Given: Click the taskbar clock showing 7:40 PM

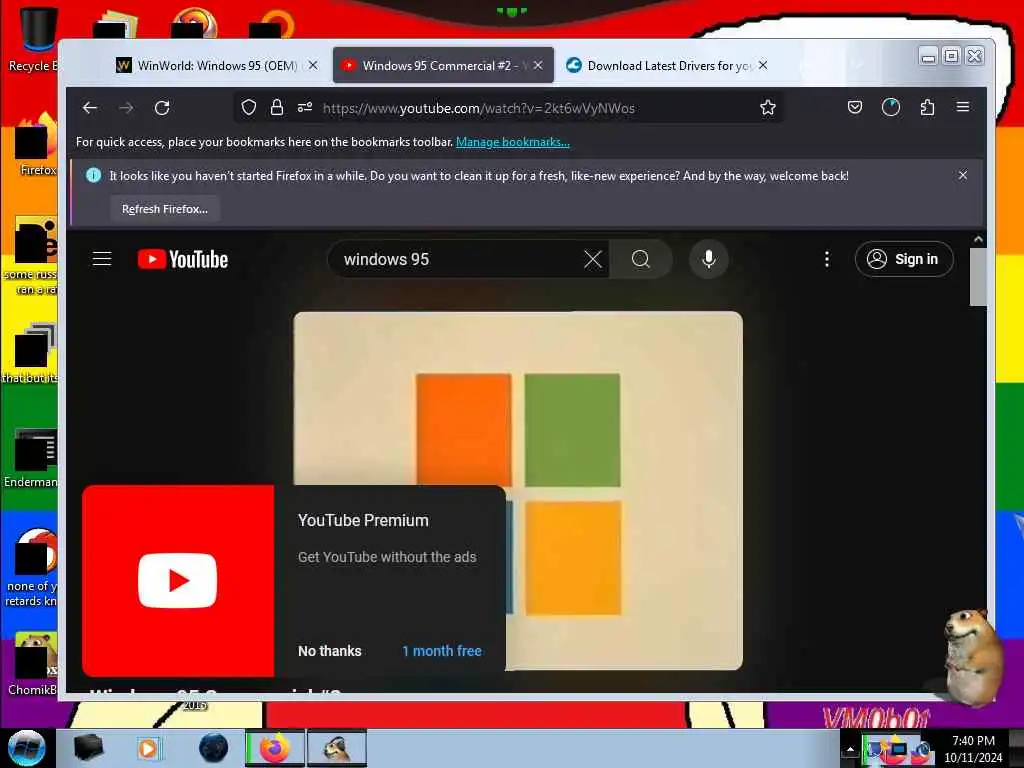Looking at the screenshot, I should [x=973, y=749].
